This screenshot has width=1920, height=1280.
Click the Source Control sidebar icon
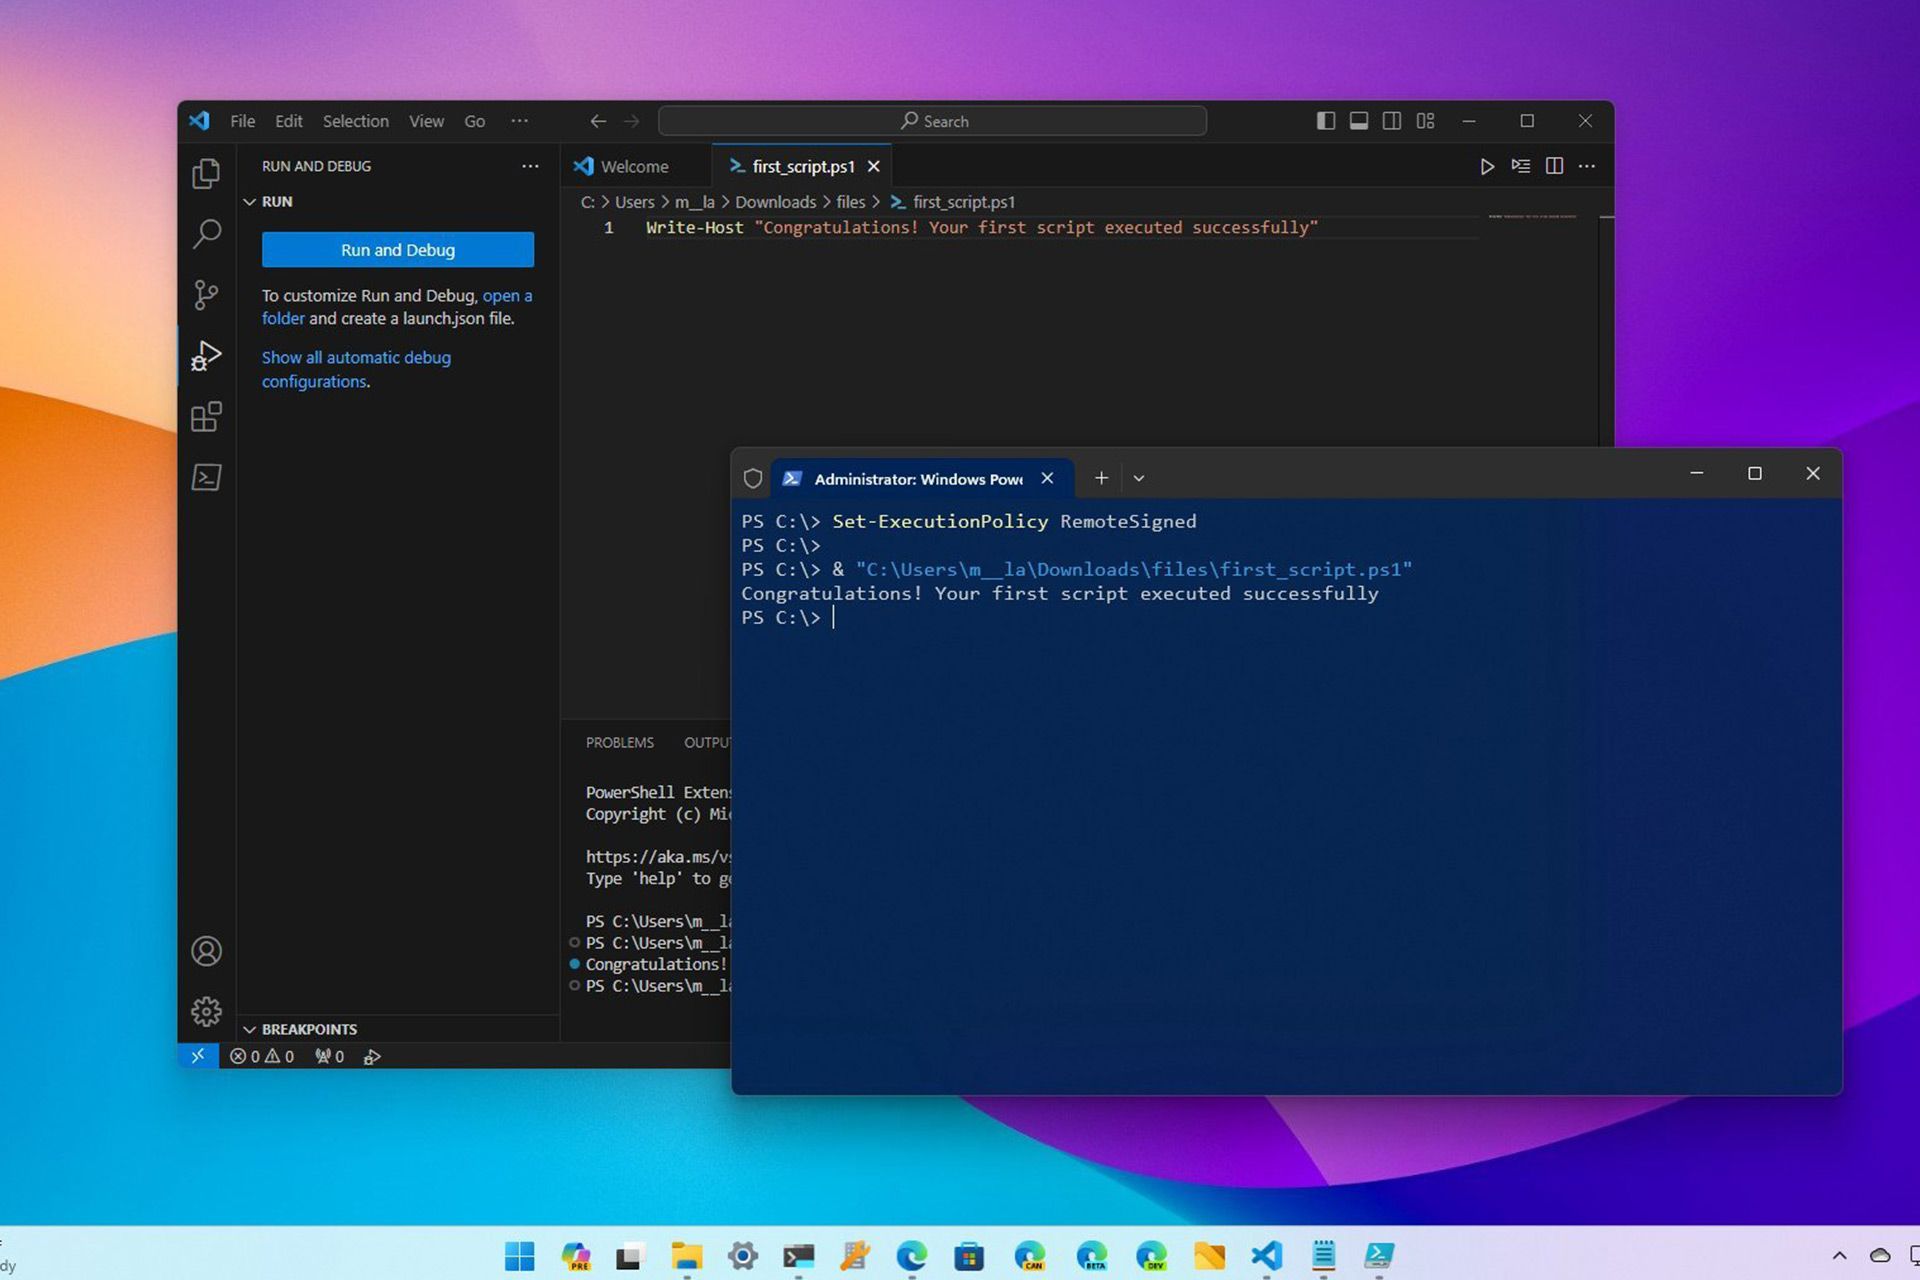click(206, 293)
